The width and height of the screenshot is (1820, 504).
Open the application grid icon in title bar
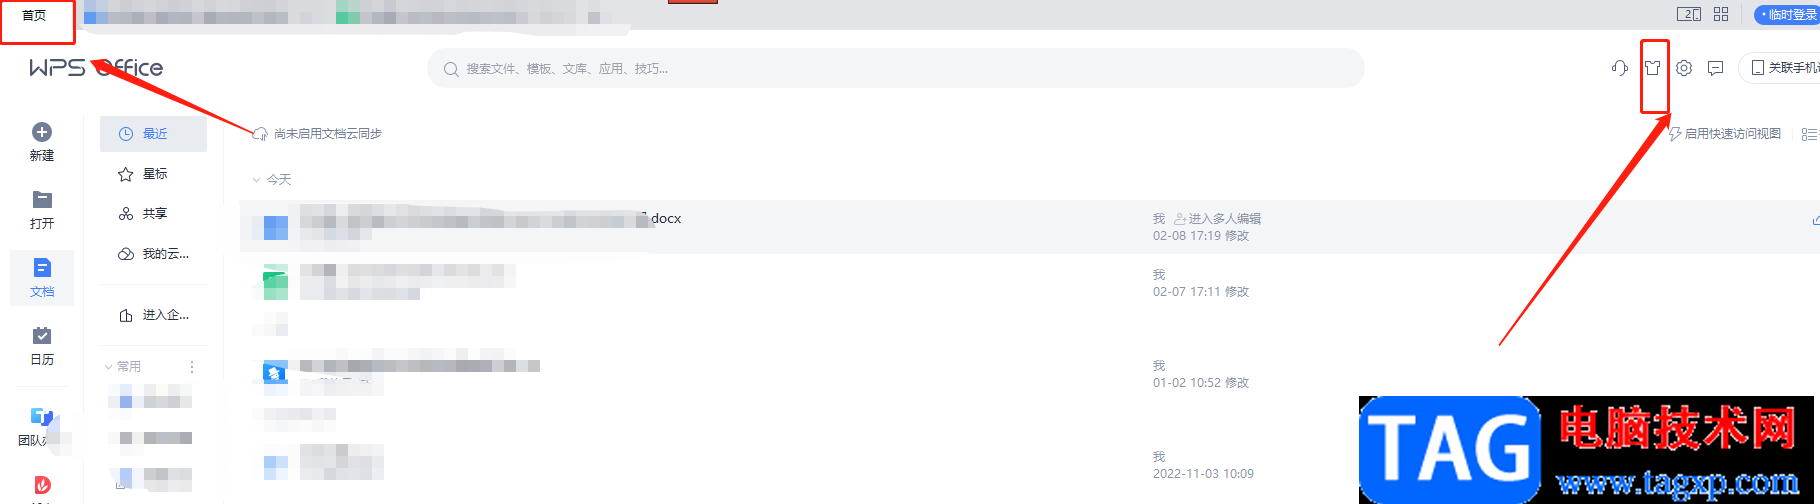pyautogui.click(x=1721, y=14)
